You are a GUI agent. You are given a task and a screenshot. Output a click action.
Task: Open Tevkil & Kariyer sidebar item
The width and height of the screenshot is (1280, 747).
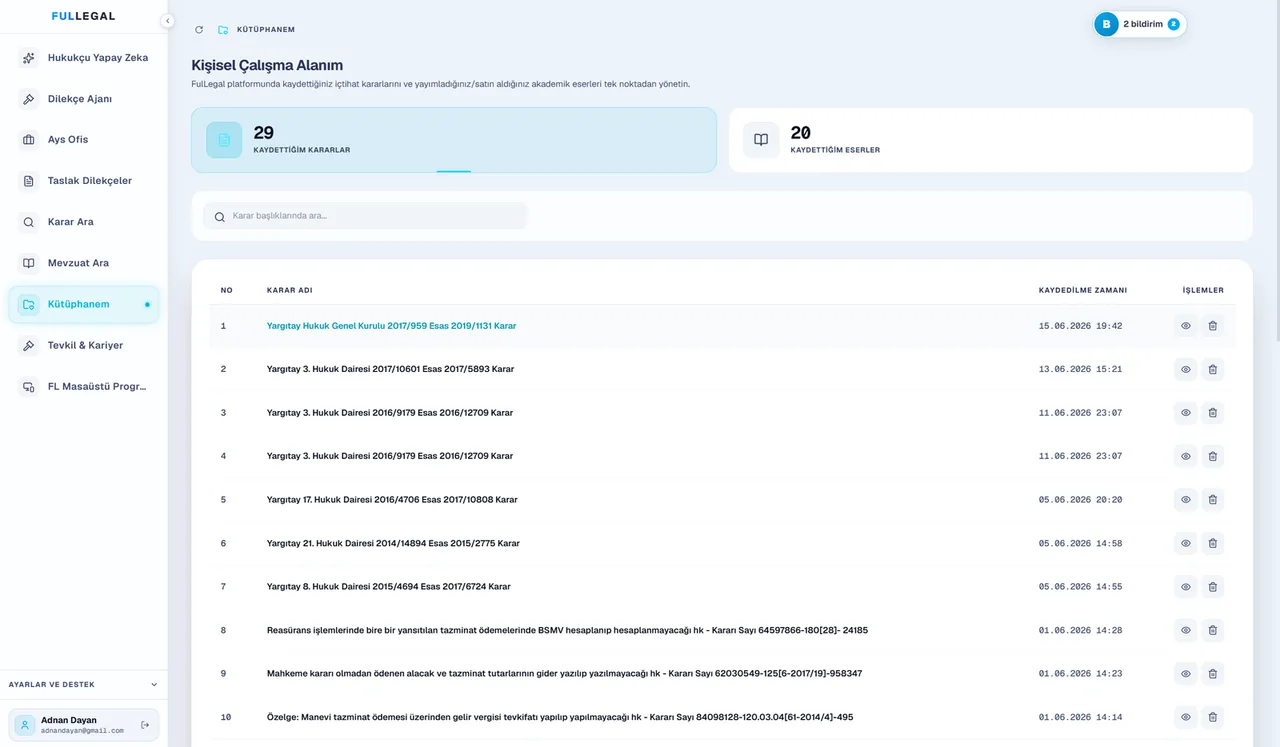pos(84,345)
